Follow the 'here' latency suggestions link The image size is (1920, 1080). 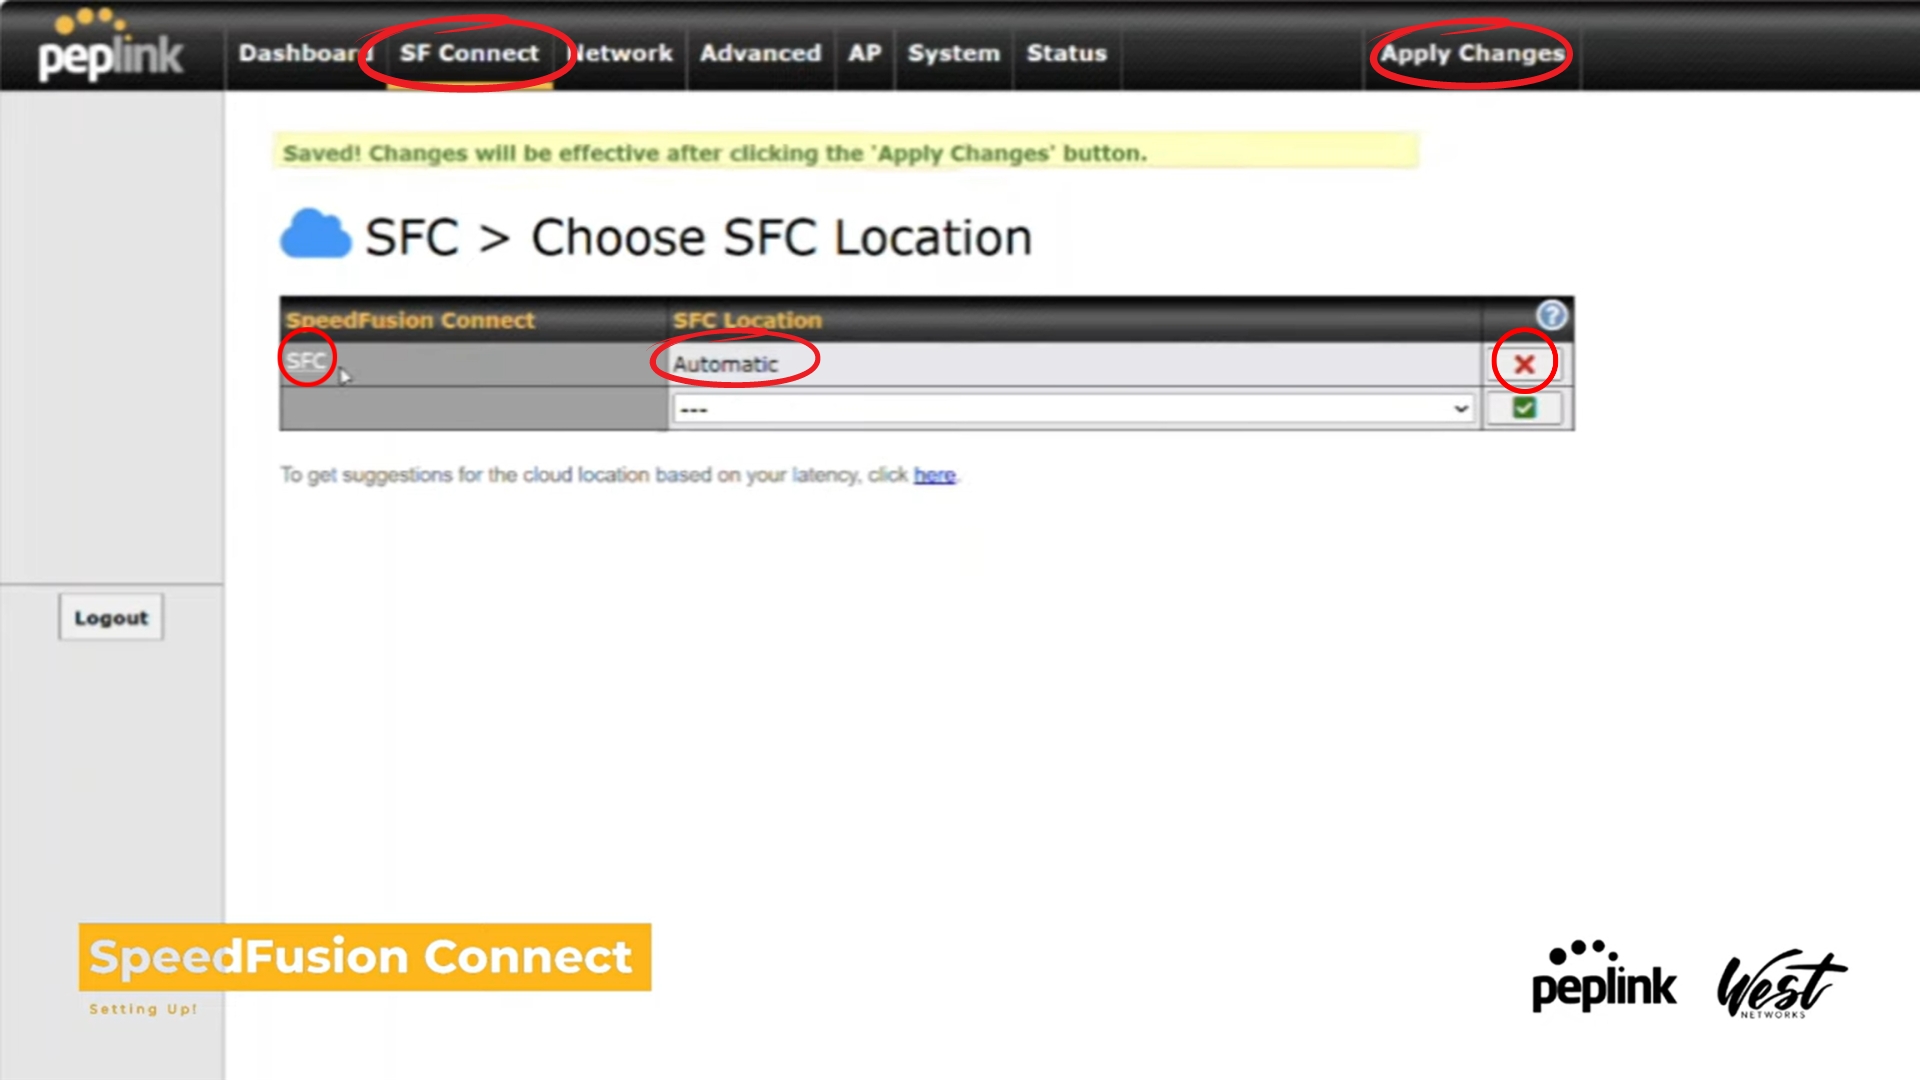click(934, 475)
